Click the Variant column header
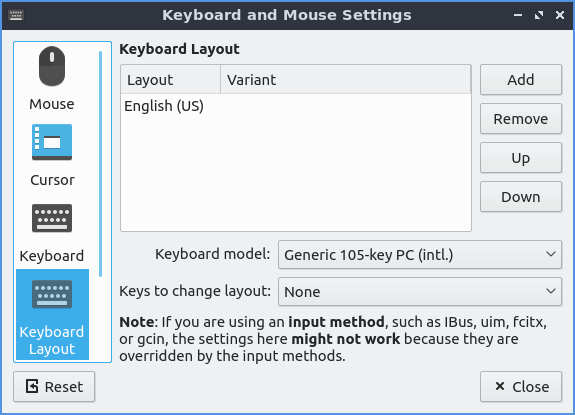This screenshot has height=415, width=575. point(345,80)
